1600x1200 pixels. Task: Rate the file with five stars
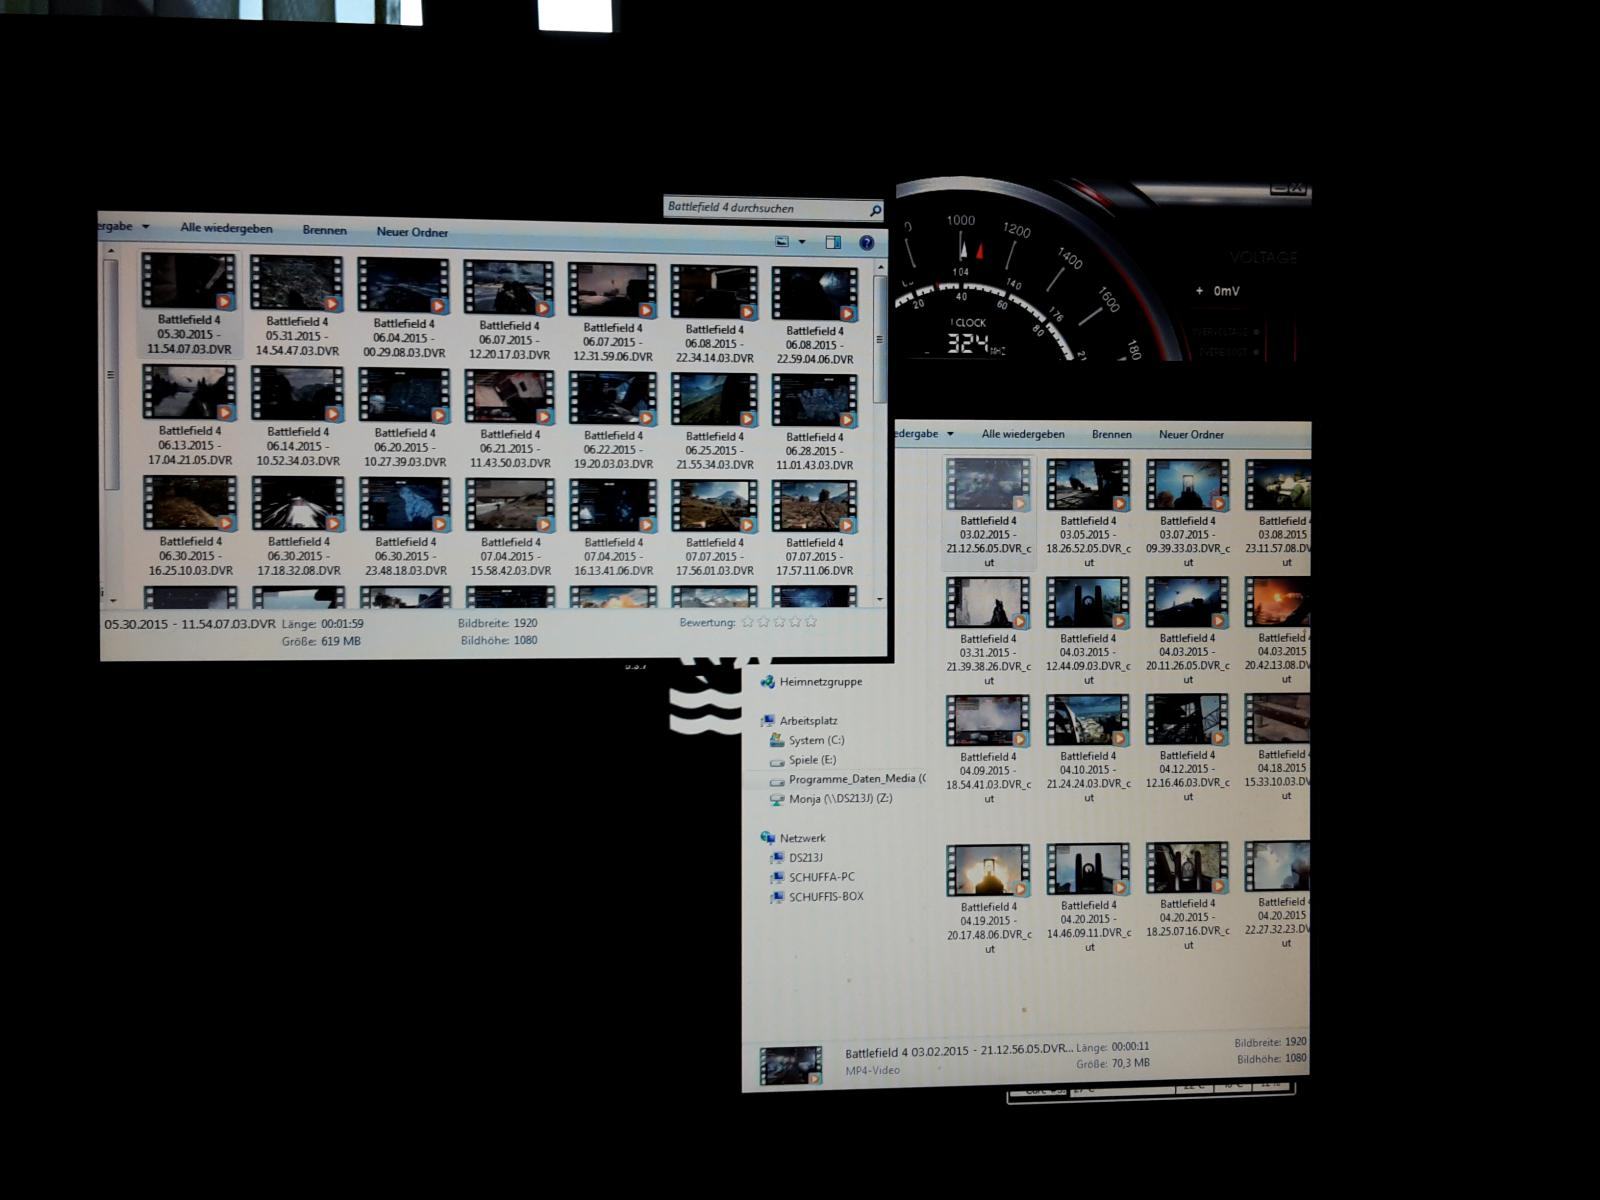coord(811,621)
